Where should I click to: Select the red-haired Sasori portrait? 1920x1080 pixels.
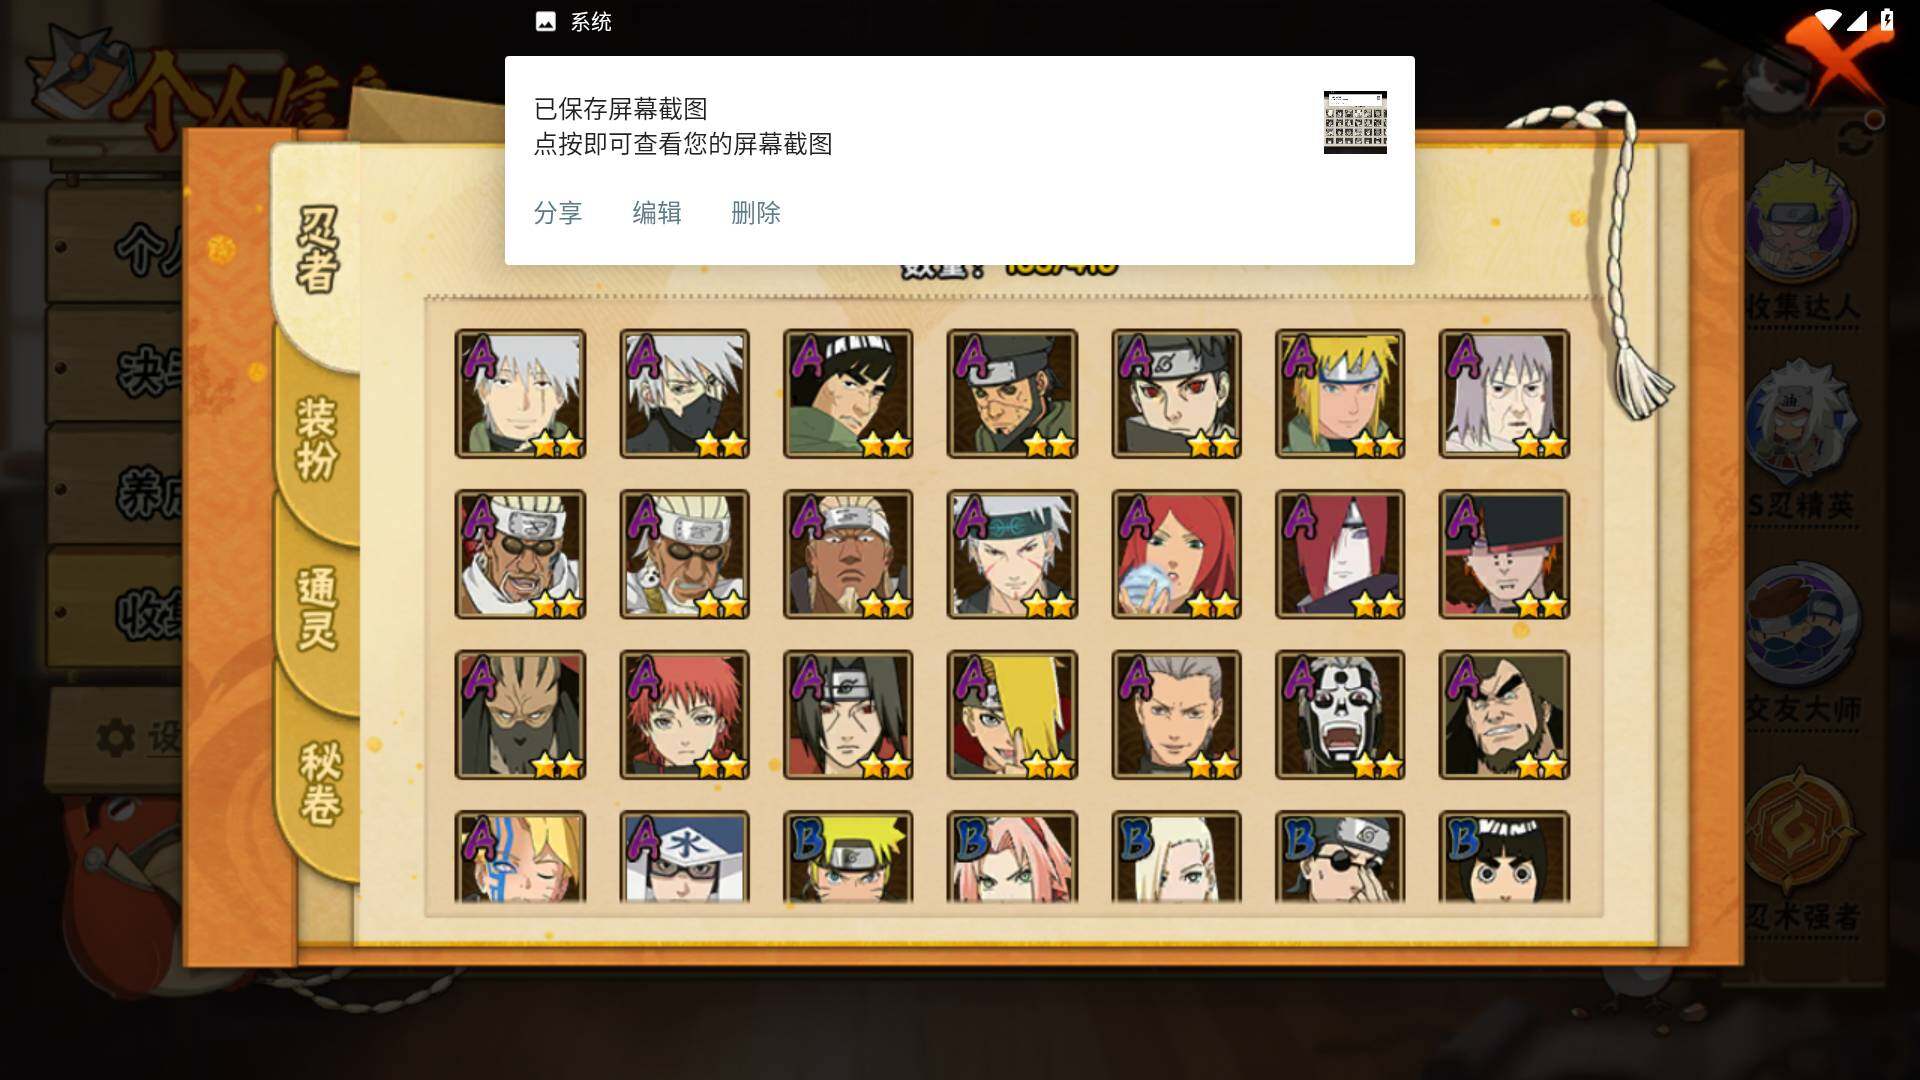(x=684, y=715)
